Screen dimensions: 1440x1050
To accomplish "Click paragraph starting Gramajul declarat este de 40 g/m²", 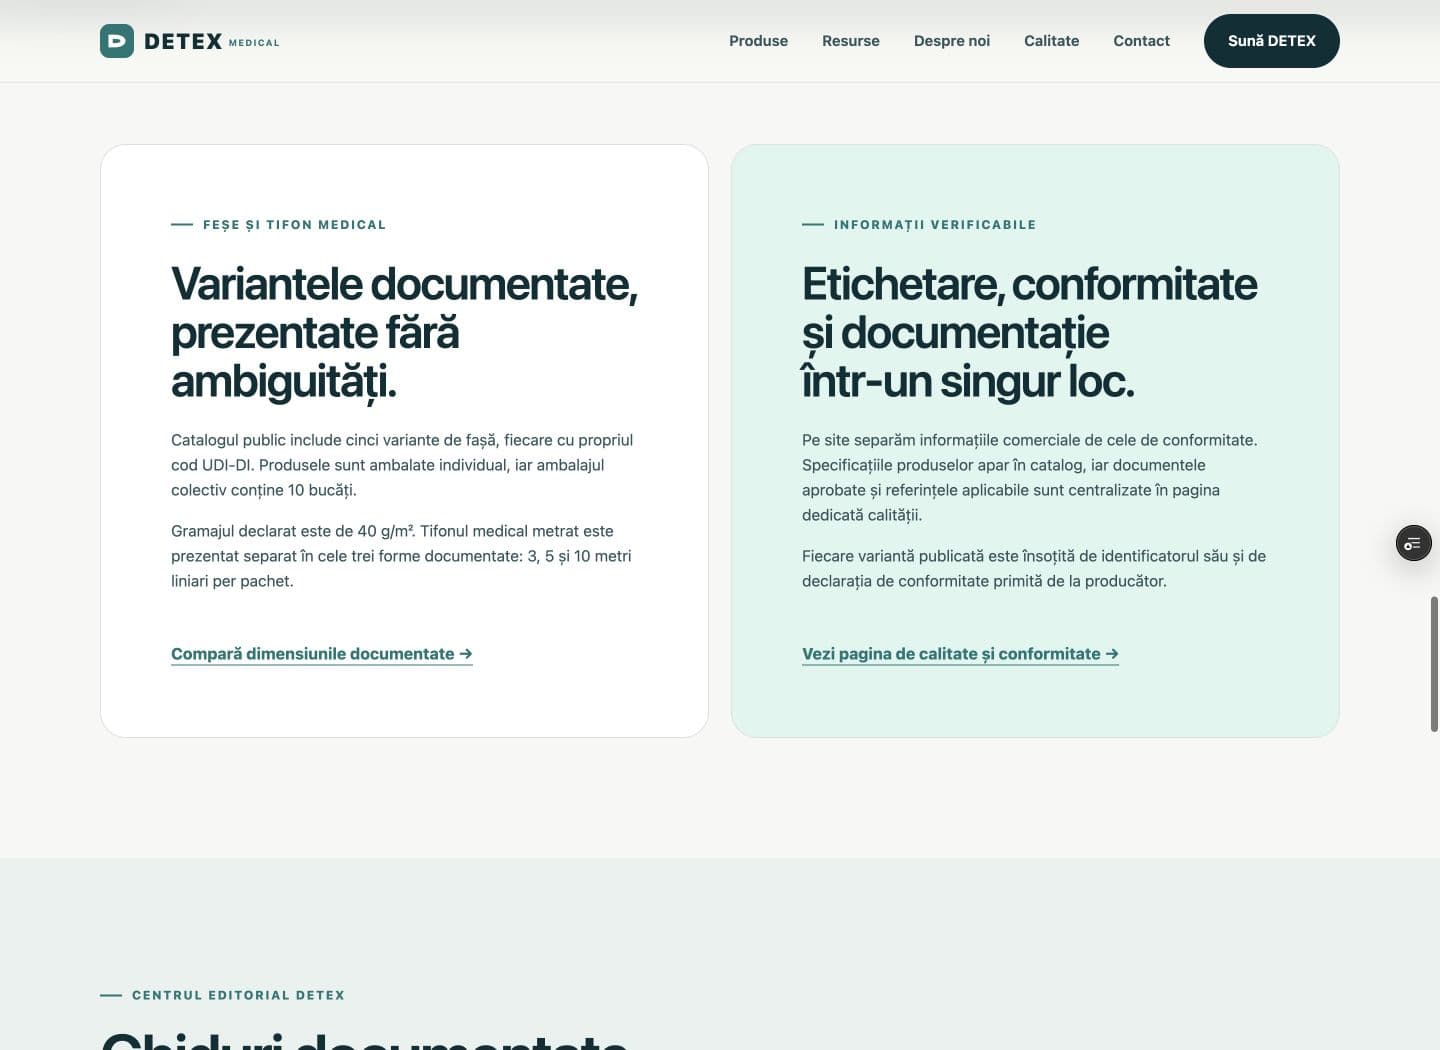I will 401,556.
